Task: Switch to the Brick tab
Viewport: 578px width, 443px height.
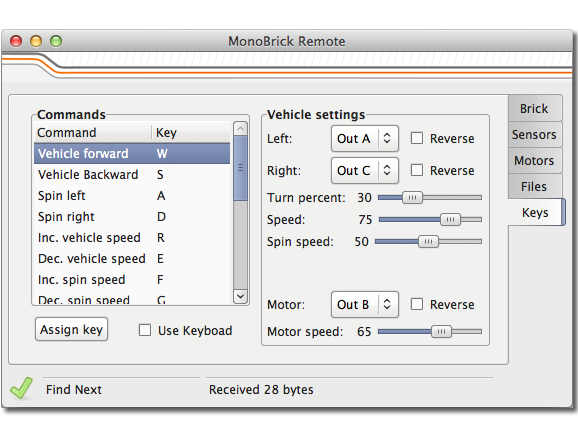Action: pyautogui.click(x=535, y=108)
